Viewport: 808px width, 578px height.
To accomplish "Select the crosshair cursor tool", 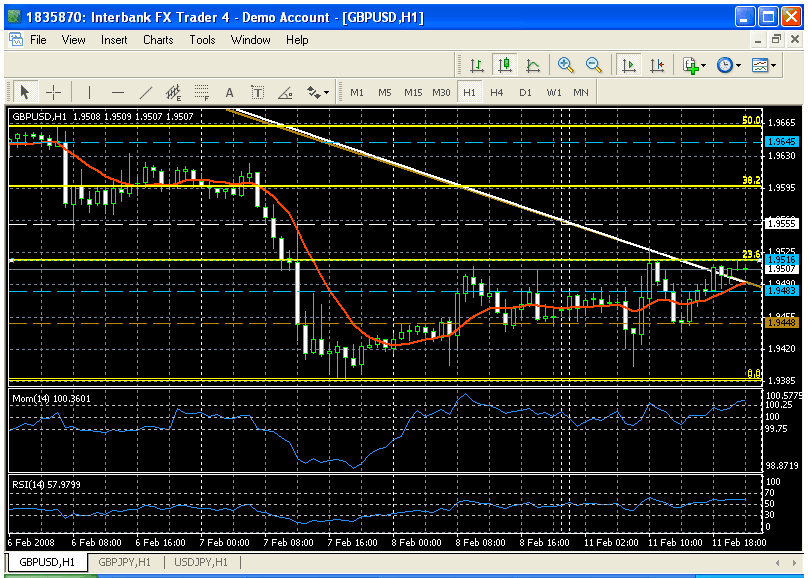I will pos(53,92).
